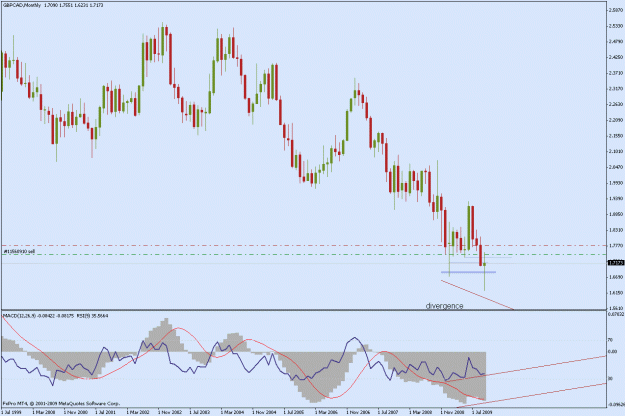The image size is (625, 416).
Task: Click the GBPCAD,Monthly chart title text
Action: pos(22,5)
